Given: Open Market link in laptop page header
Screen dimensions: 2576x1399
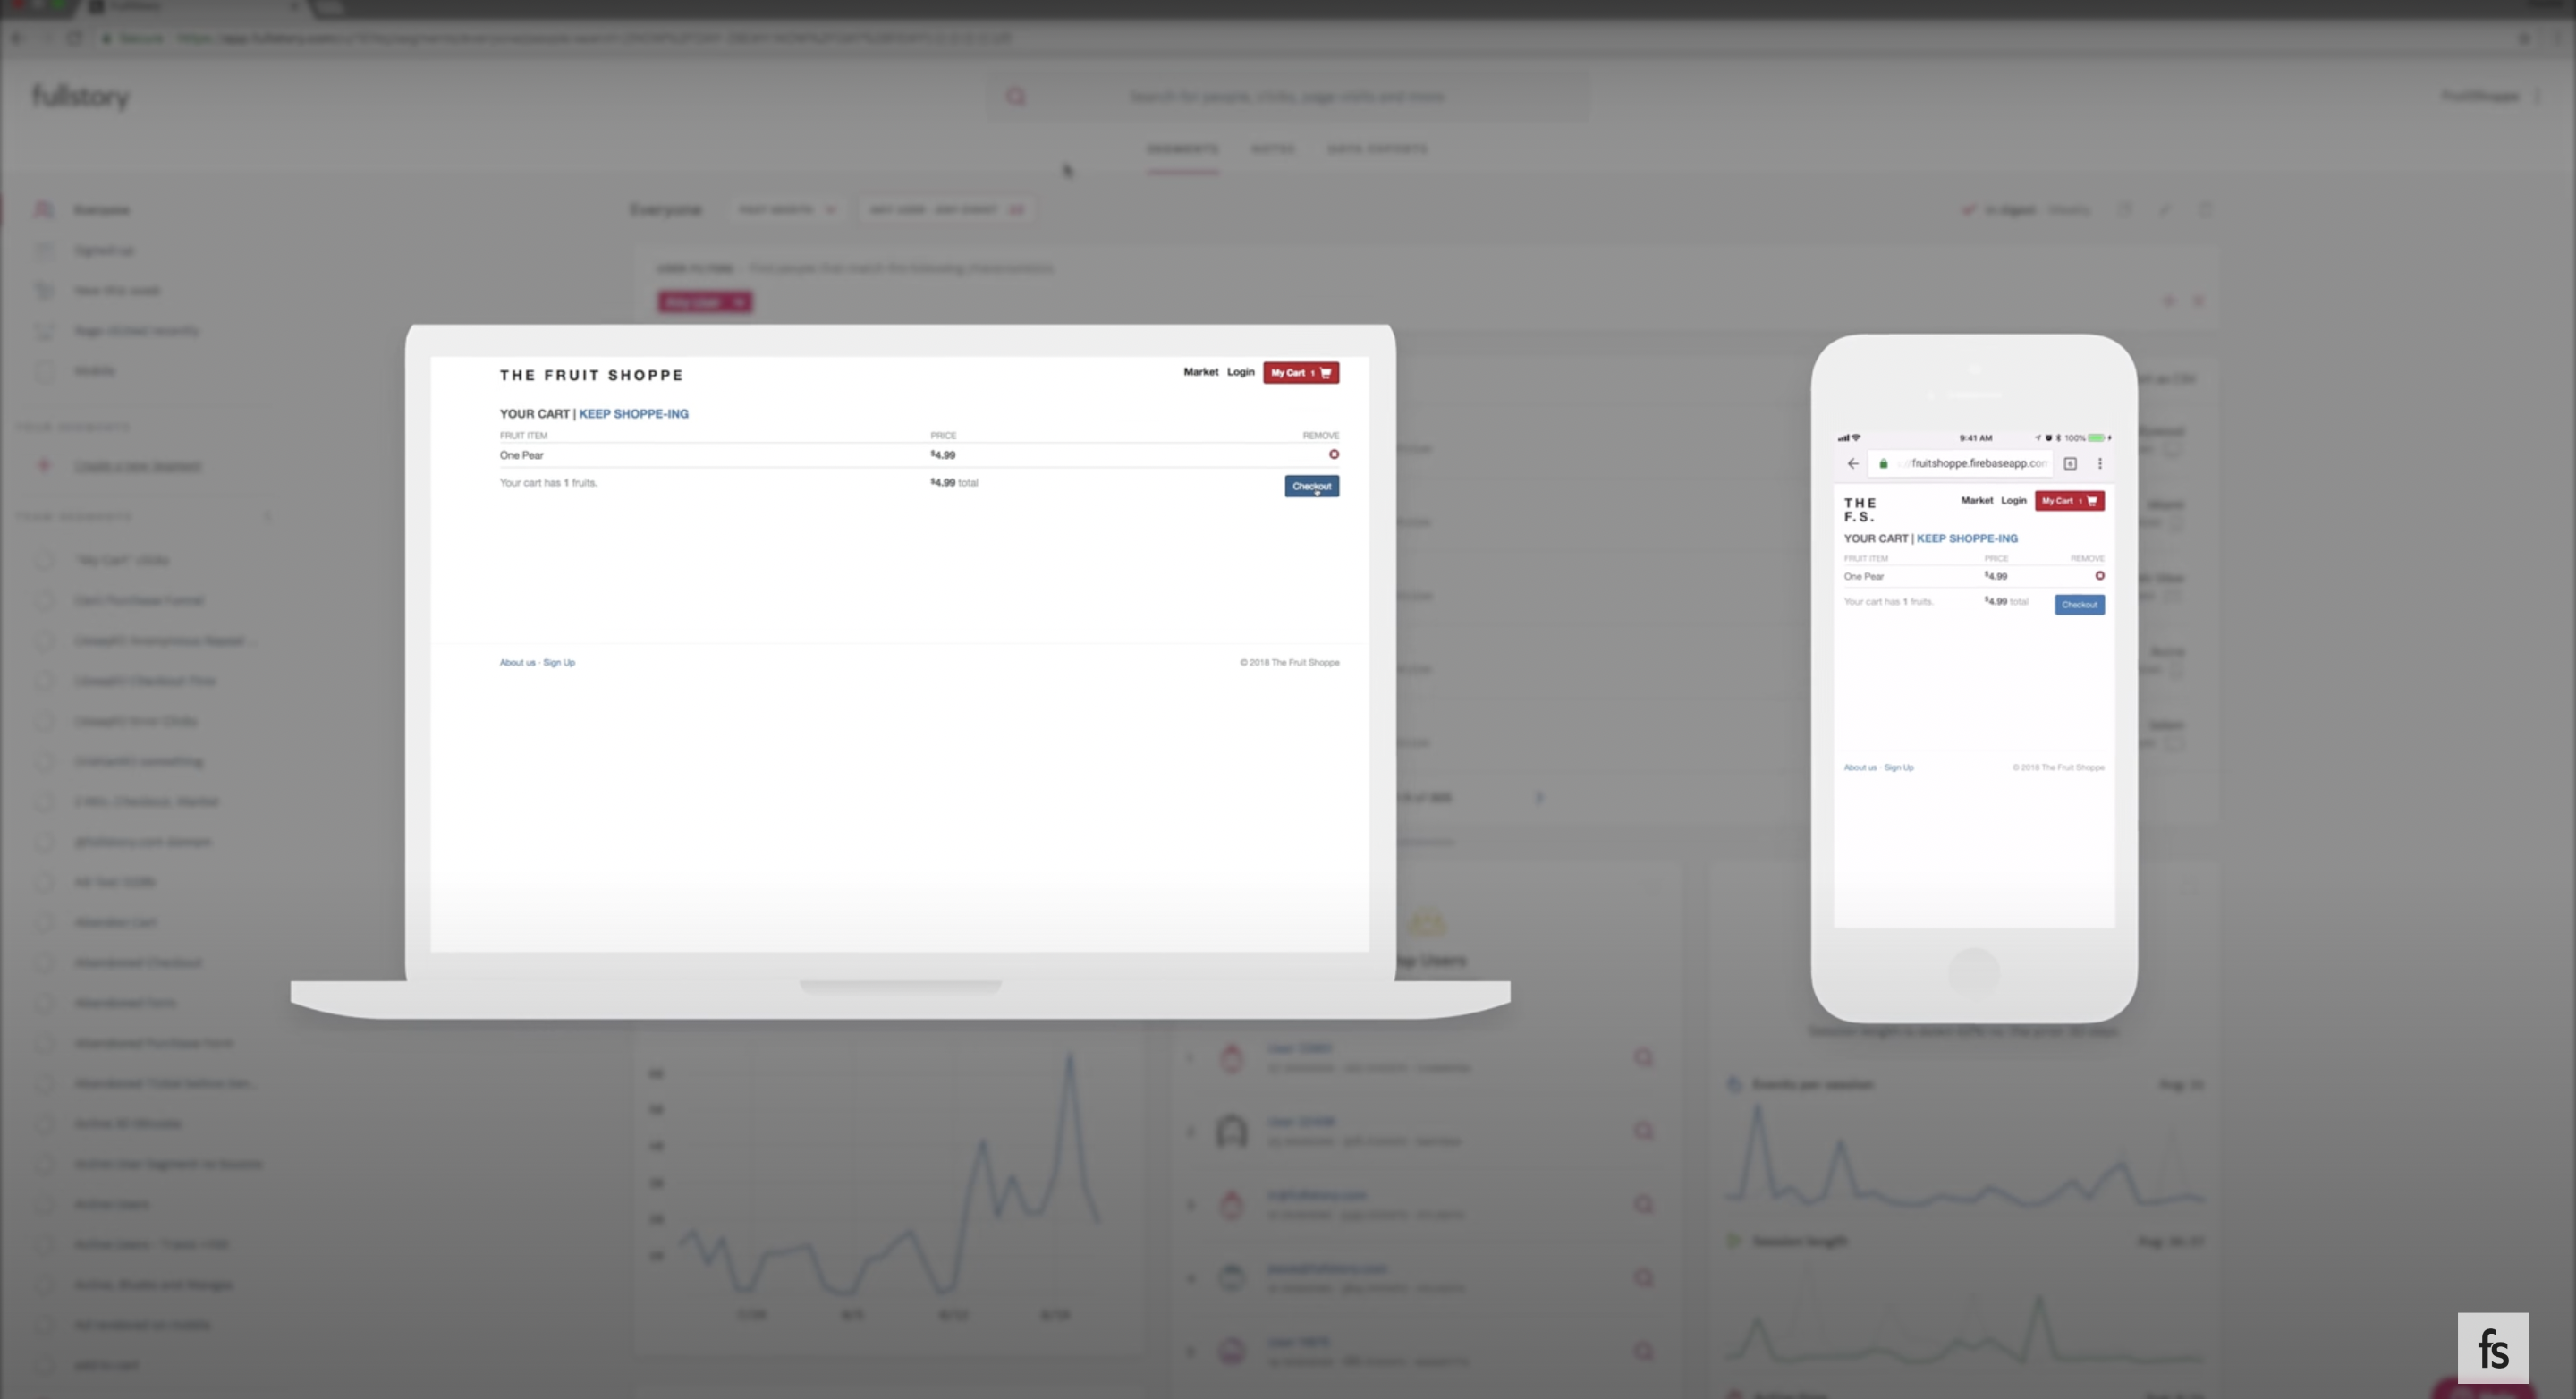Looking at the screenshot, I should tap(1200, 372).
